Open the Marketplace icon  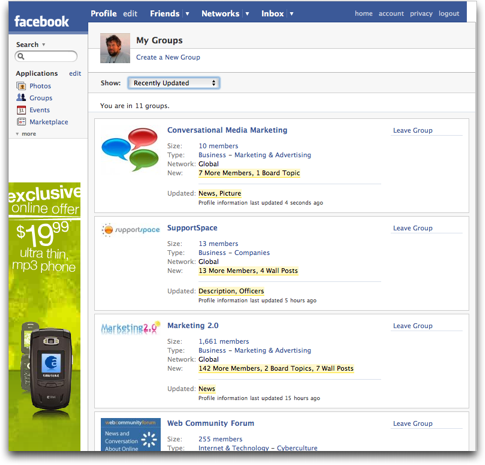coord(21,122)
